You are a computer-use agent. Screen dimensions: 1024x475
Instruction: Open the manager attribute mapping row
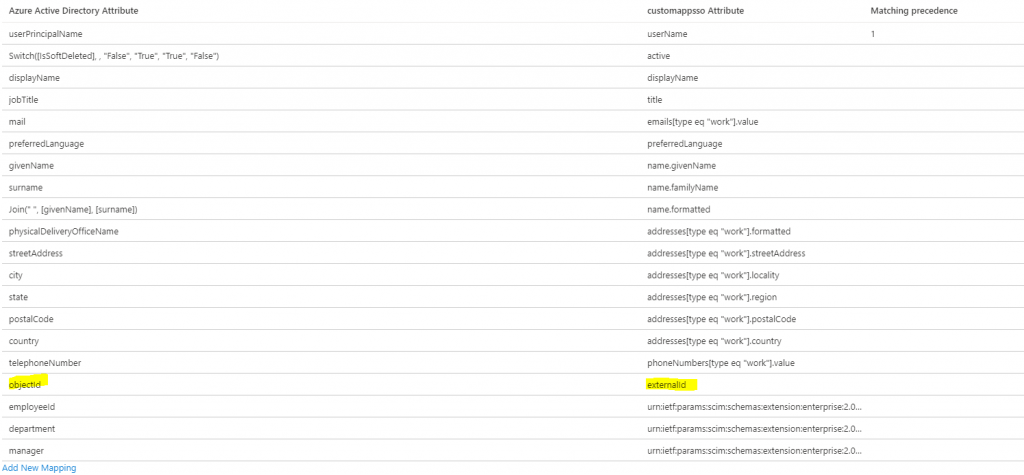pyautogui.click(x=28, y=451)
